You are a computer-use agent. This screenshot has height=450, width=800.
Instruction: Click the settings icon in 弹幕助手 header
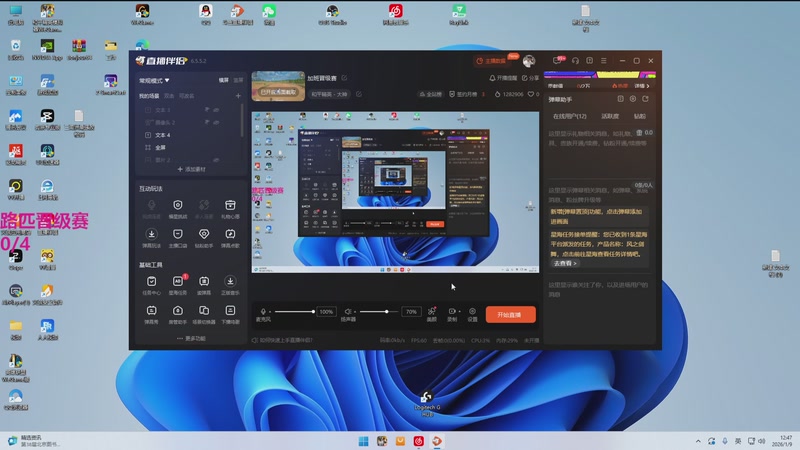pyautogui.click(x=633, y=99)
